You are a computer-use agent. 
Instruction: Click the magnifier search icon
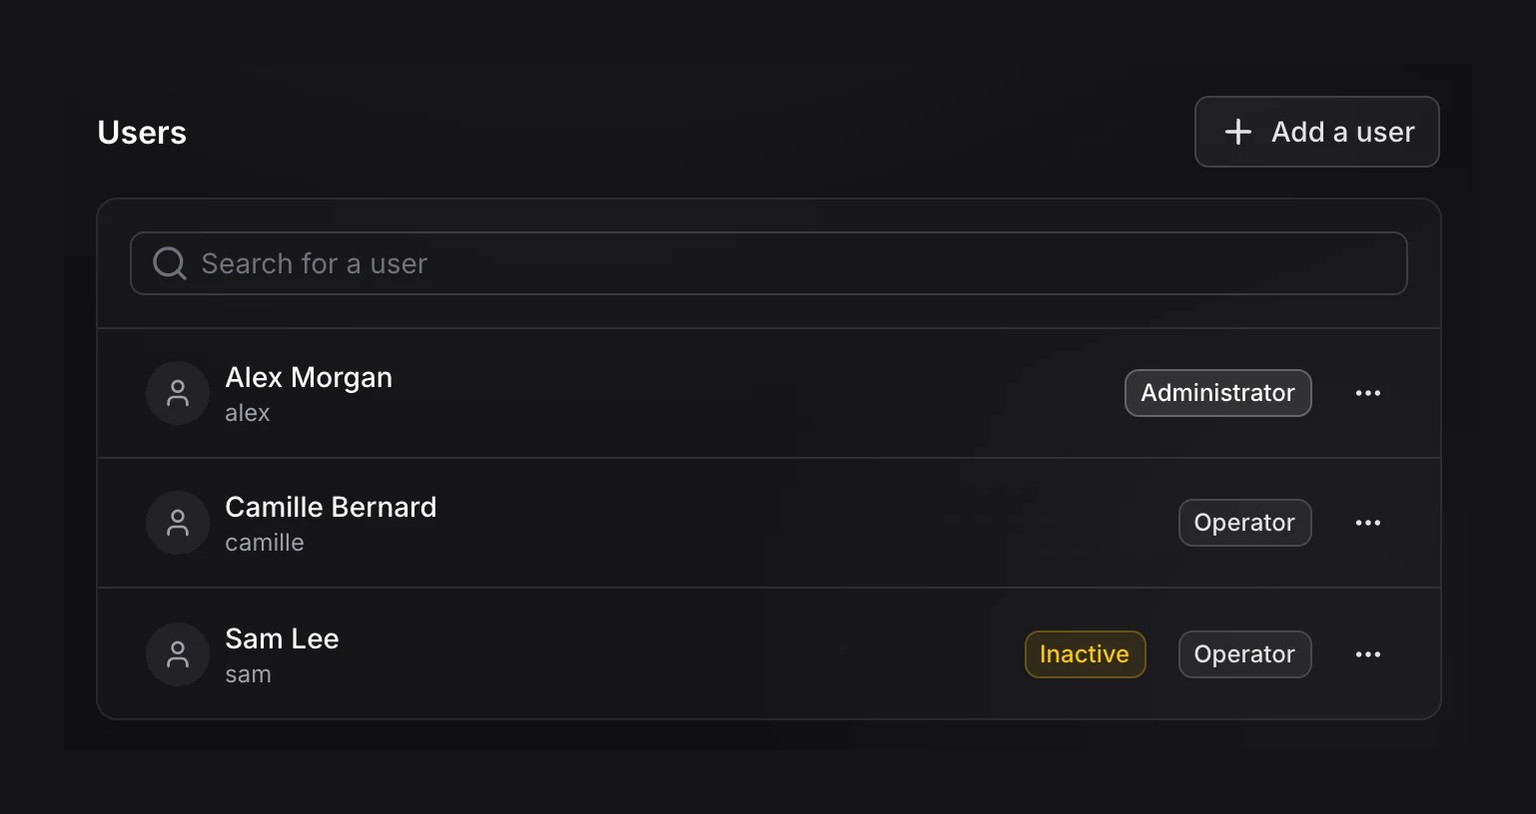point(169,264)
